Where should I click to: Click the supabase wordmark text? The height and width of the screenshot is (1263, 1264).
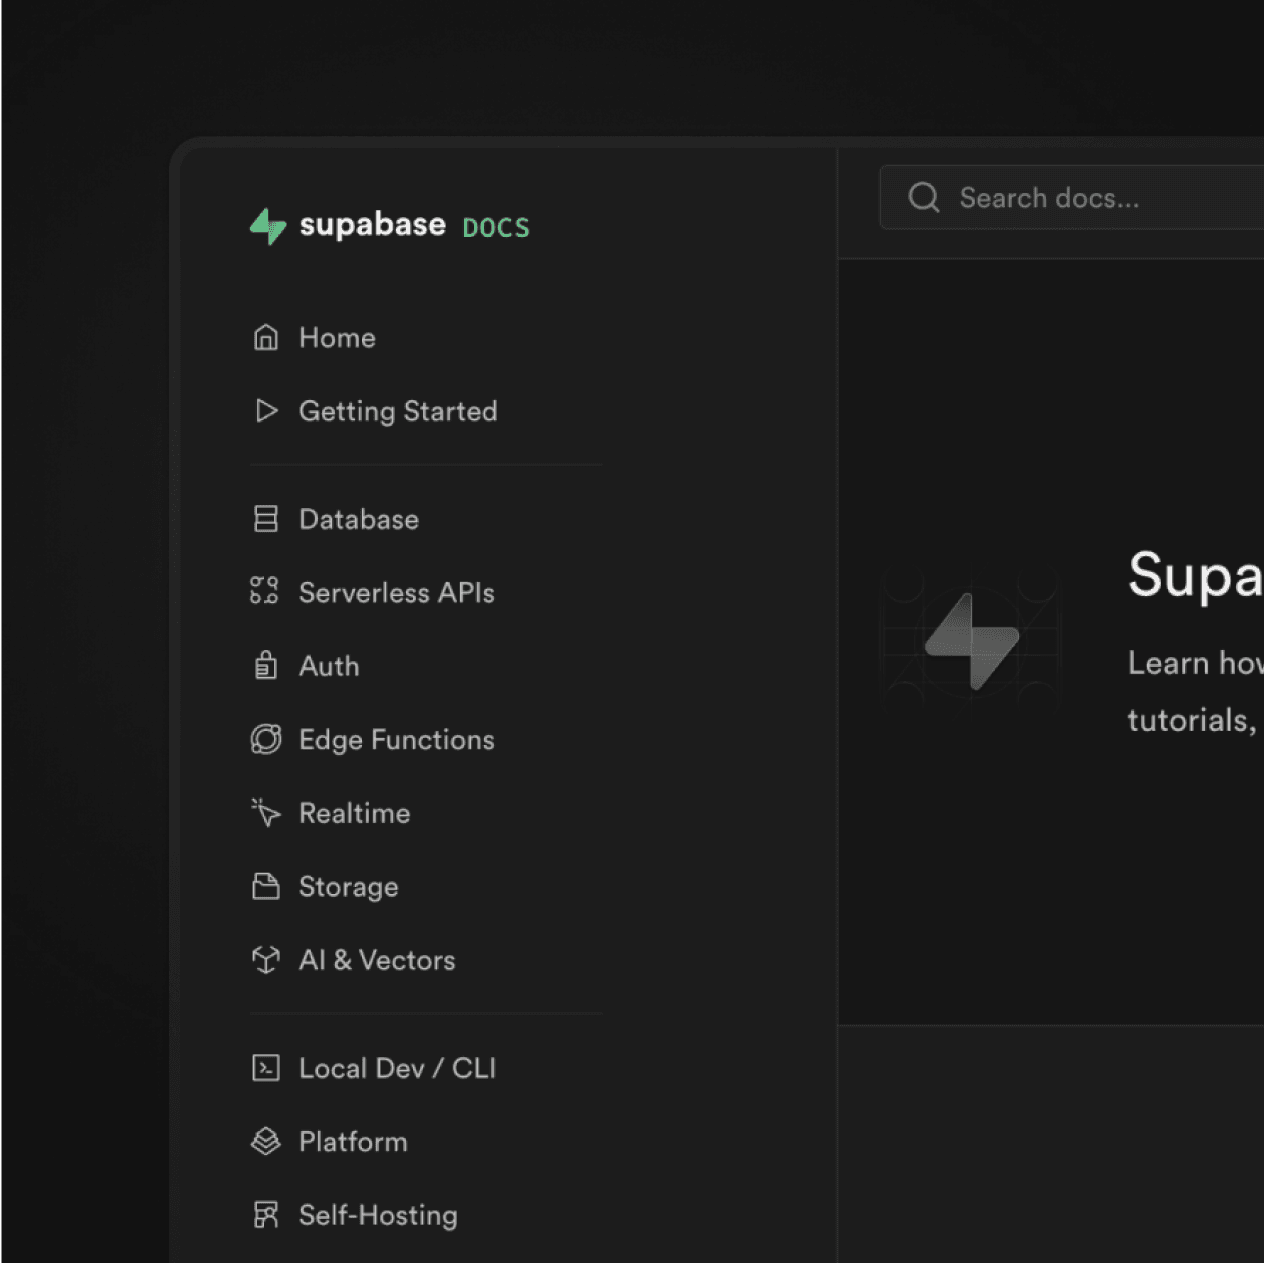point(372,225)
